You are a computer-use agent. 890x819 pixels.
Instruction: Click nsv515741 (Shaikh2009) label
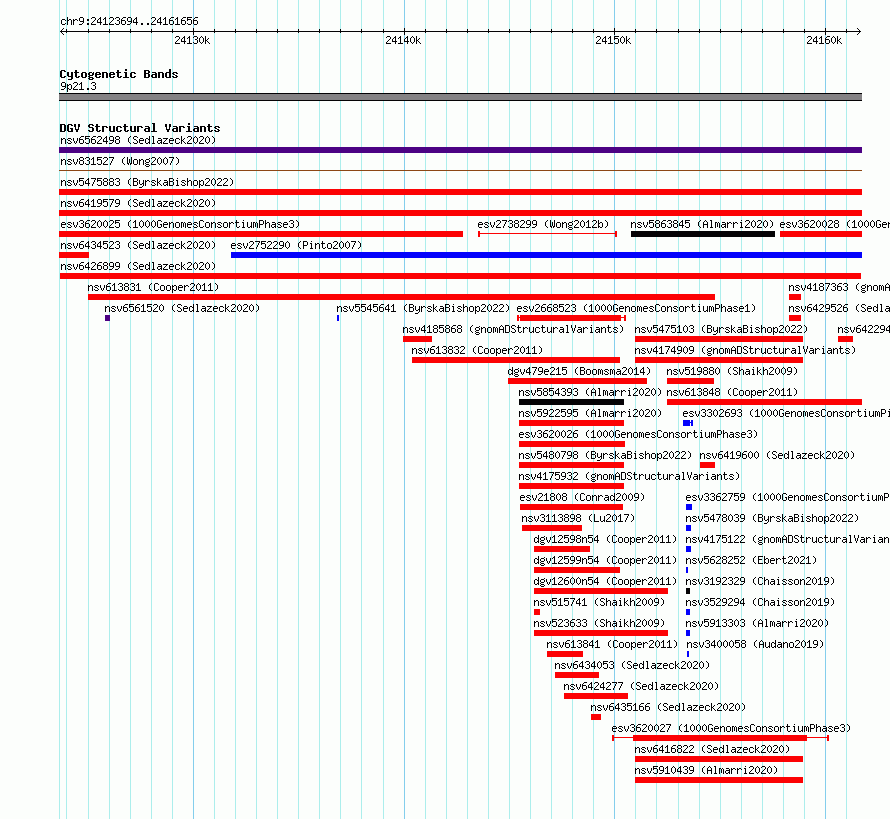coord(599,602)
